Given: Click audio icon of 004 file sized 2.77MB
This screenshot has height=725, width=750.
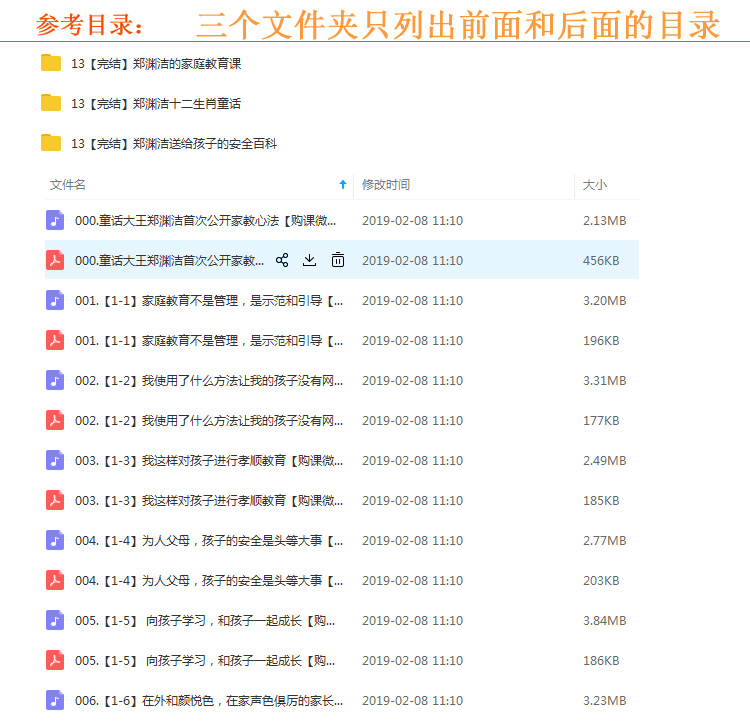Looking at the screenshot, I should pos(55,540).
